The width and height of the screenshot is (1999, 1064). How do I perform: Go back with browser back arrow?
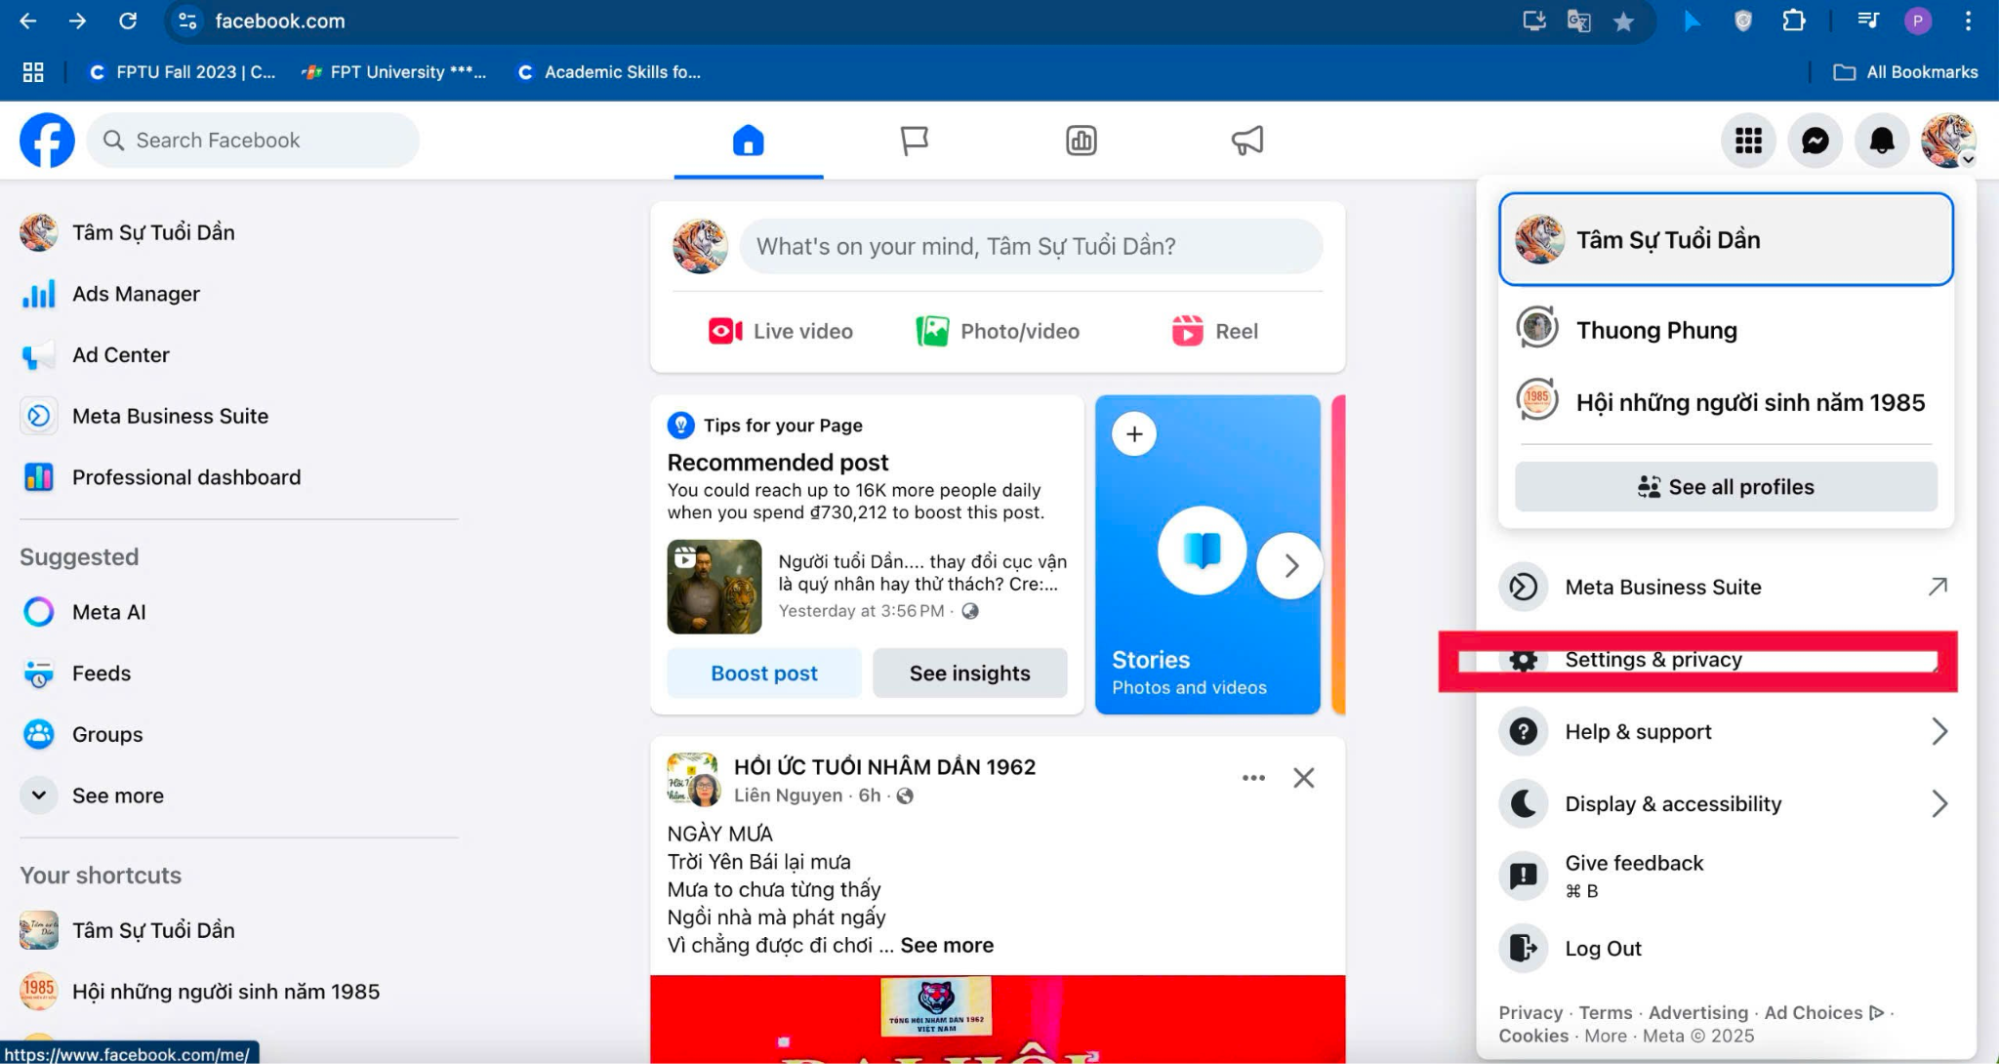click(x=28, y=21)
